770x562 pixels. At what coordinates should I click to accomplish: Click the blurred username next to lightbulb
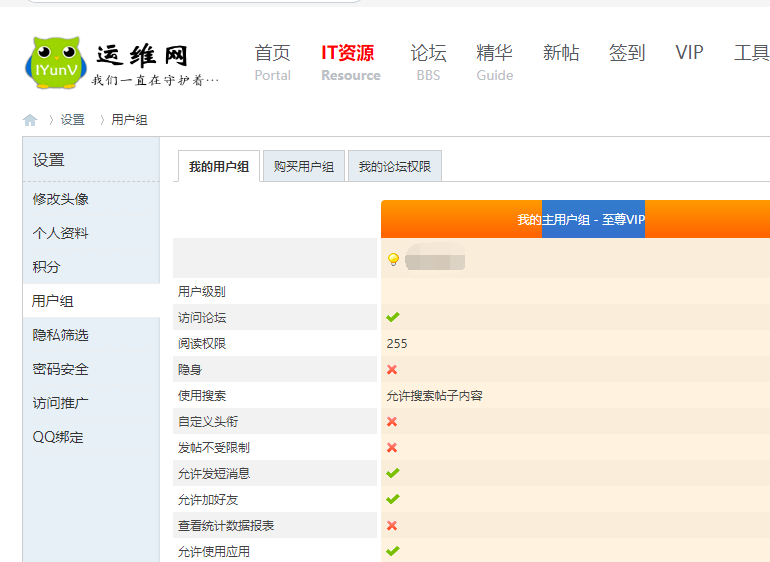pos(435,257)
